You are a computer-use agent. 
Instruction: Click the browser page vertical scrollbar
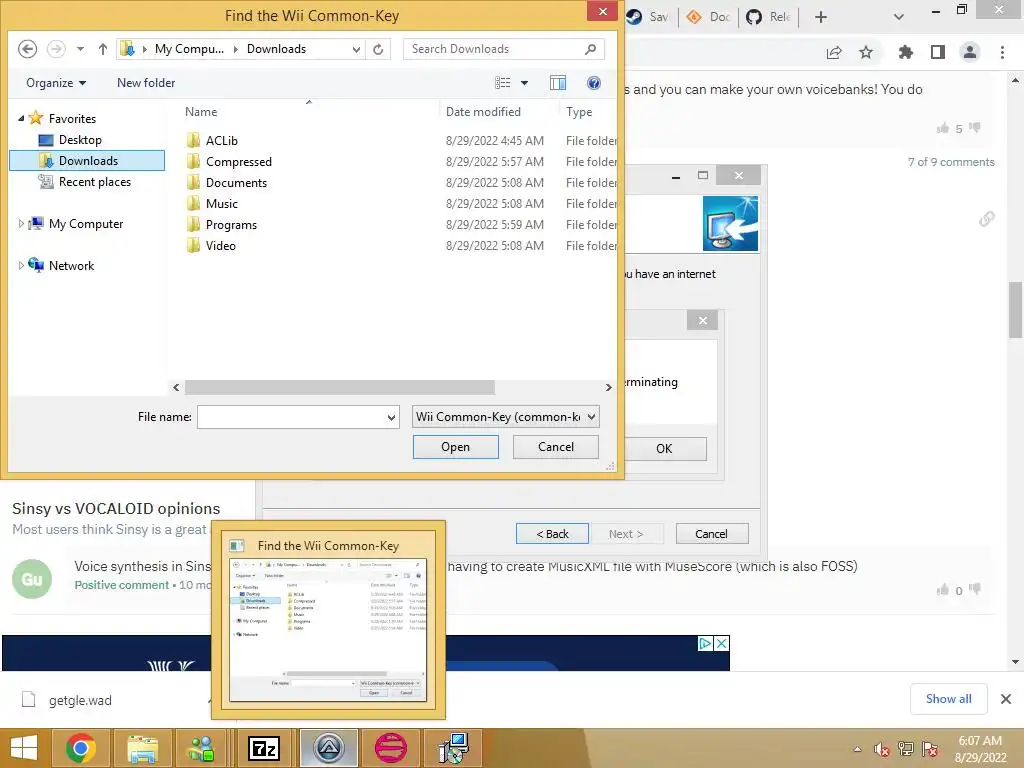point(1015,310)
